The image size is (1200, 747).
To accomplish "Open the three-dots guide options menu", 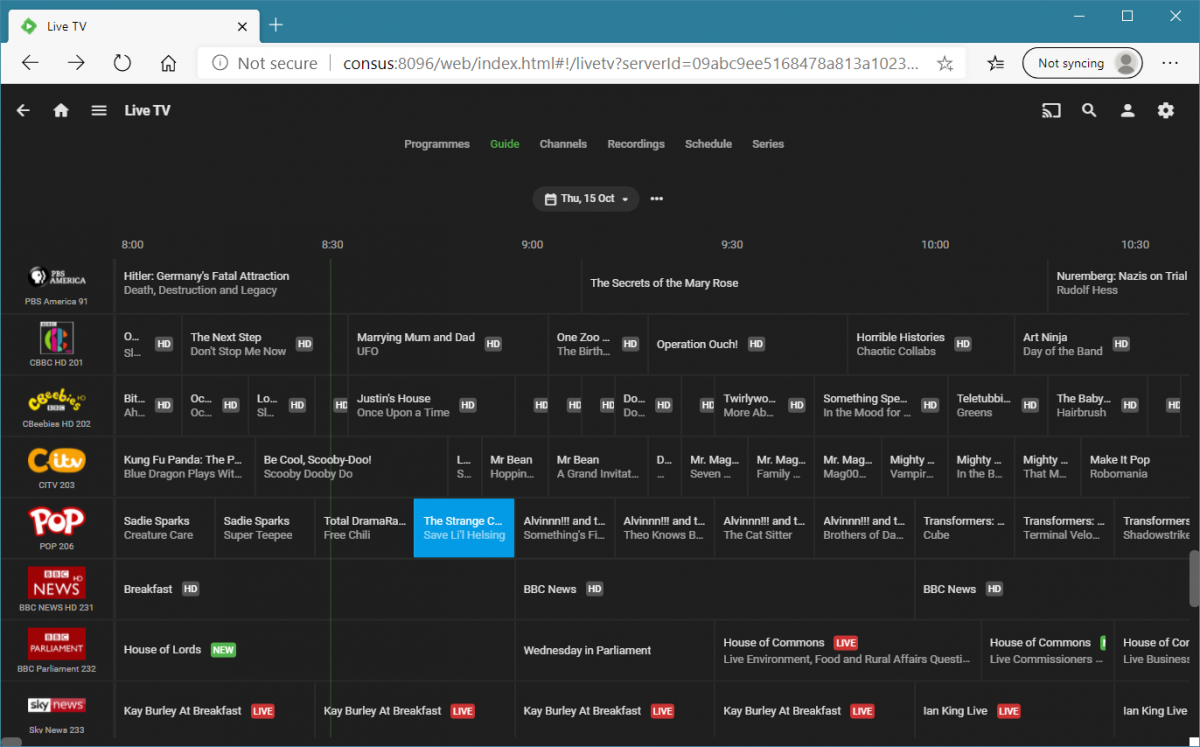I will tap(657, 199).
